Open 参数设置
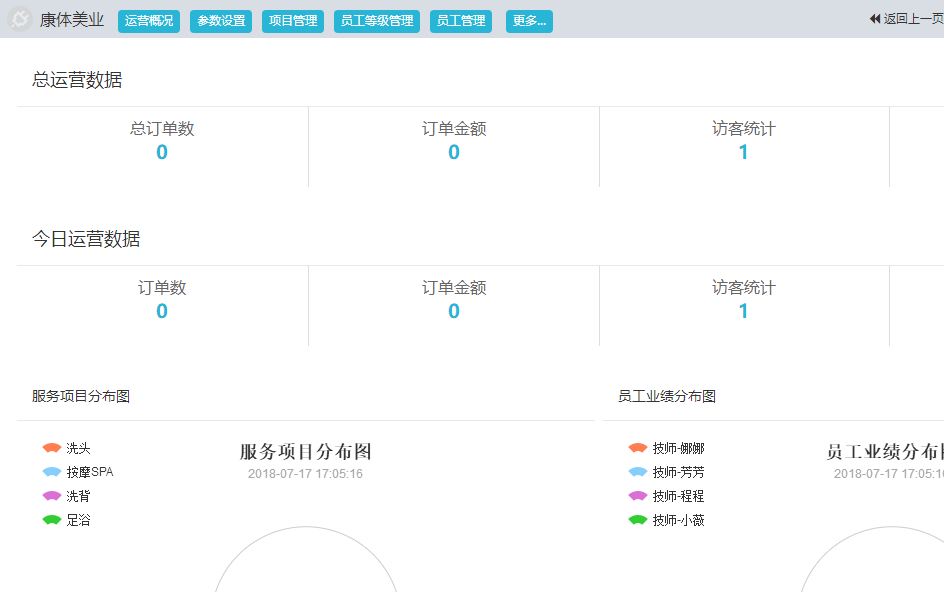 click(x=220, y=19)
